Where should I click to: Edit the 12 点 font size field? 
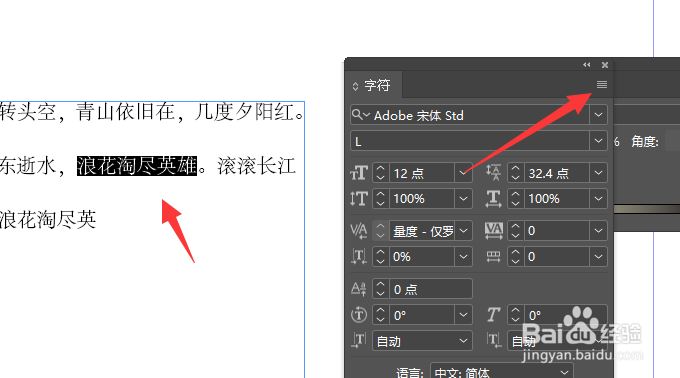coord(422,173)
